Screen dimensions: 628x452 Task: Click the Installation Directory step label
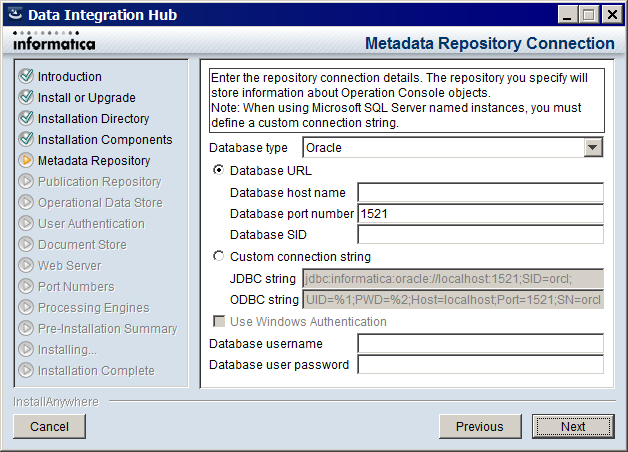(x=93, y=119)
